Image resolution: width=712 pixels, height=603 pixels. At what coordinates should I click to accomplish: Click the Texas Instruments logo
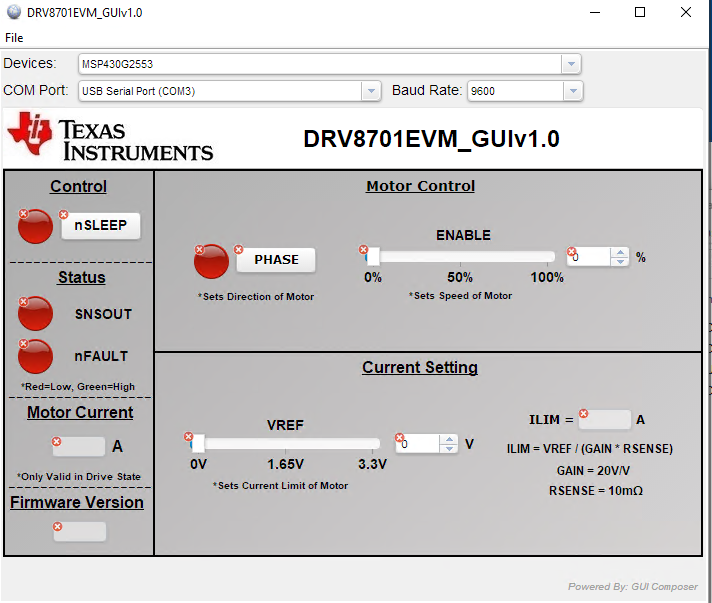click(110, 136)
